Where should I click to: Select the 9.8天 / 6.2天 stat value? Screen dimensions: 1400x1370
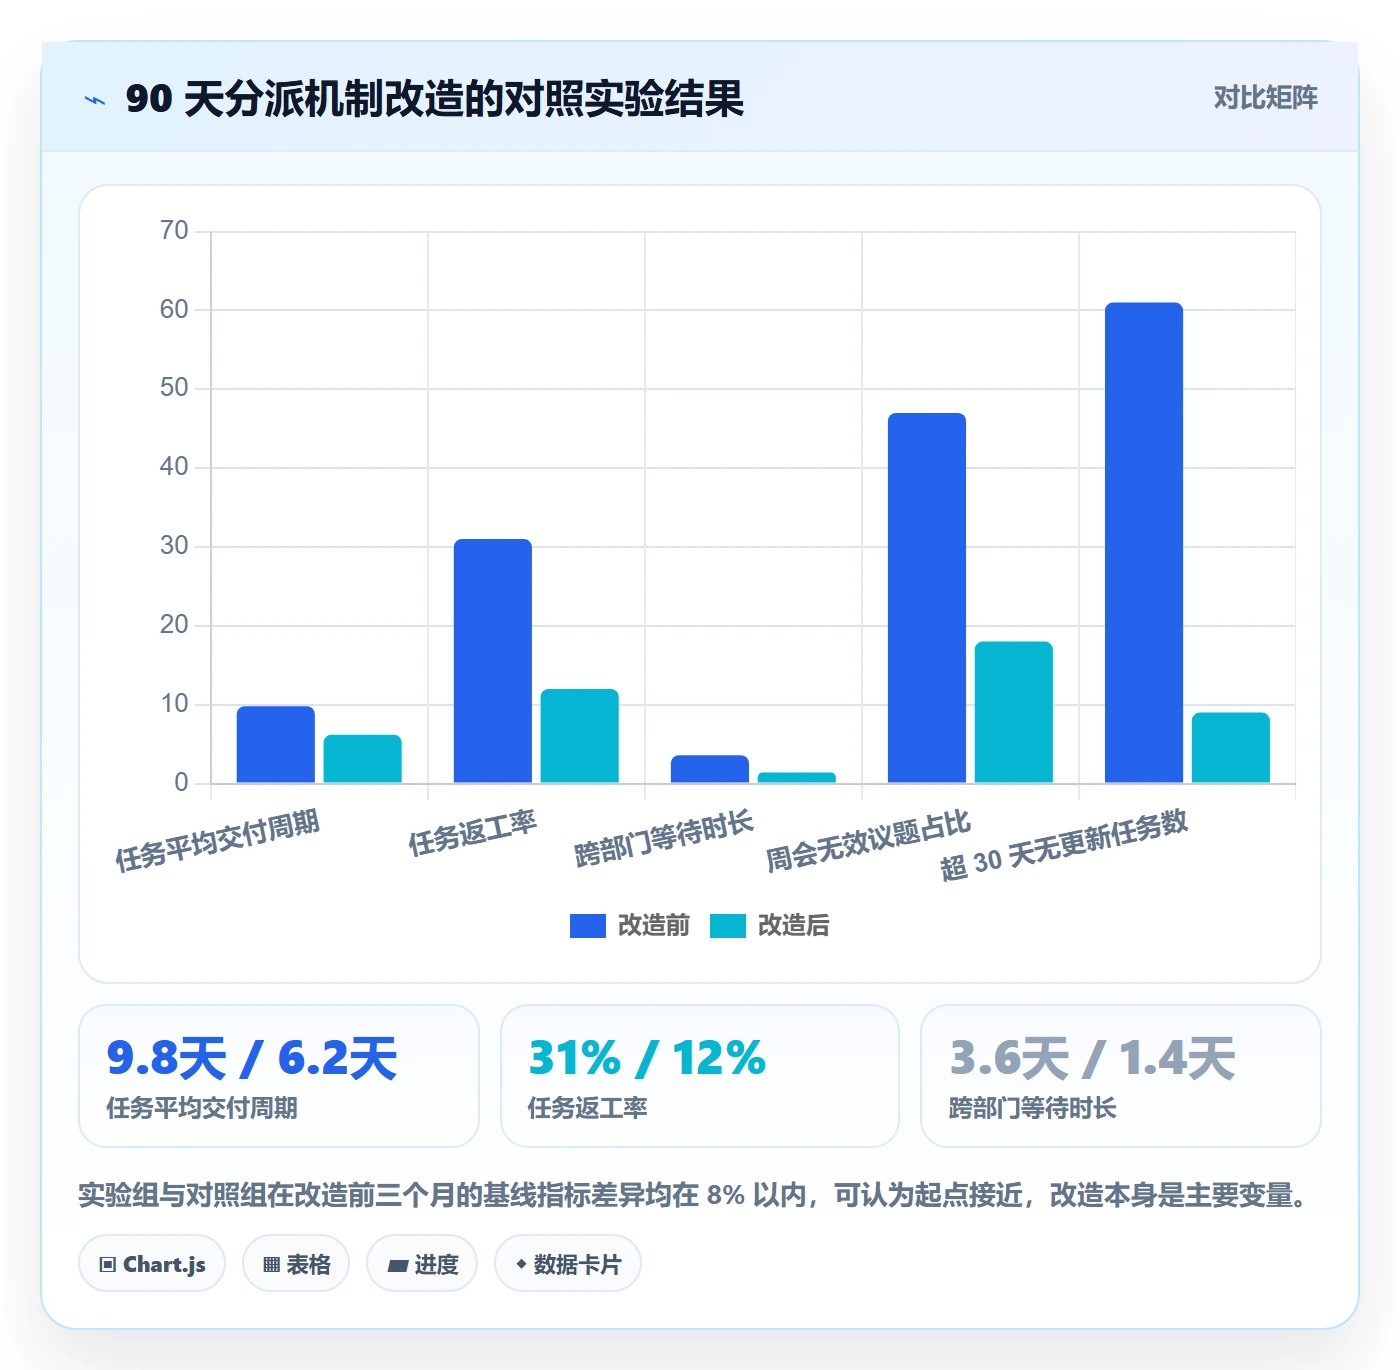point(252,1058)
